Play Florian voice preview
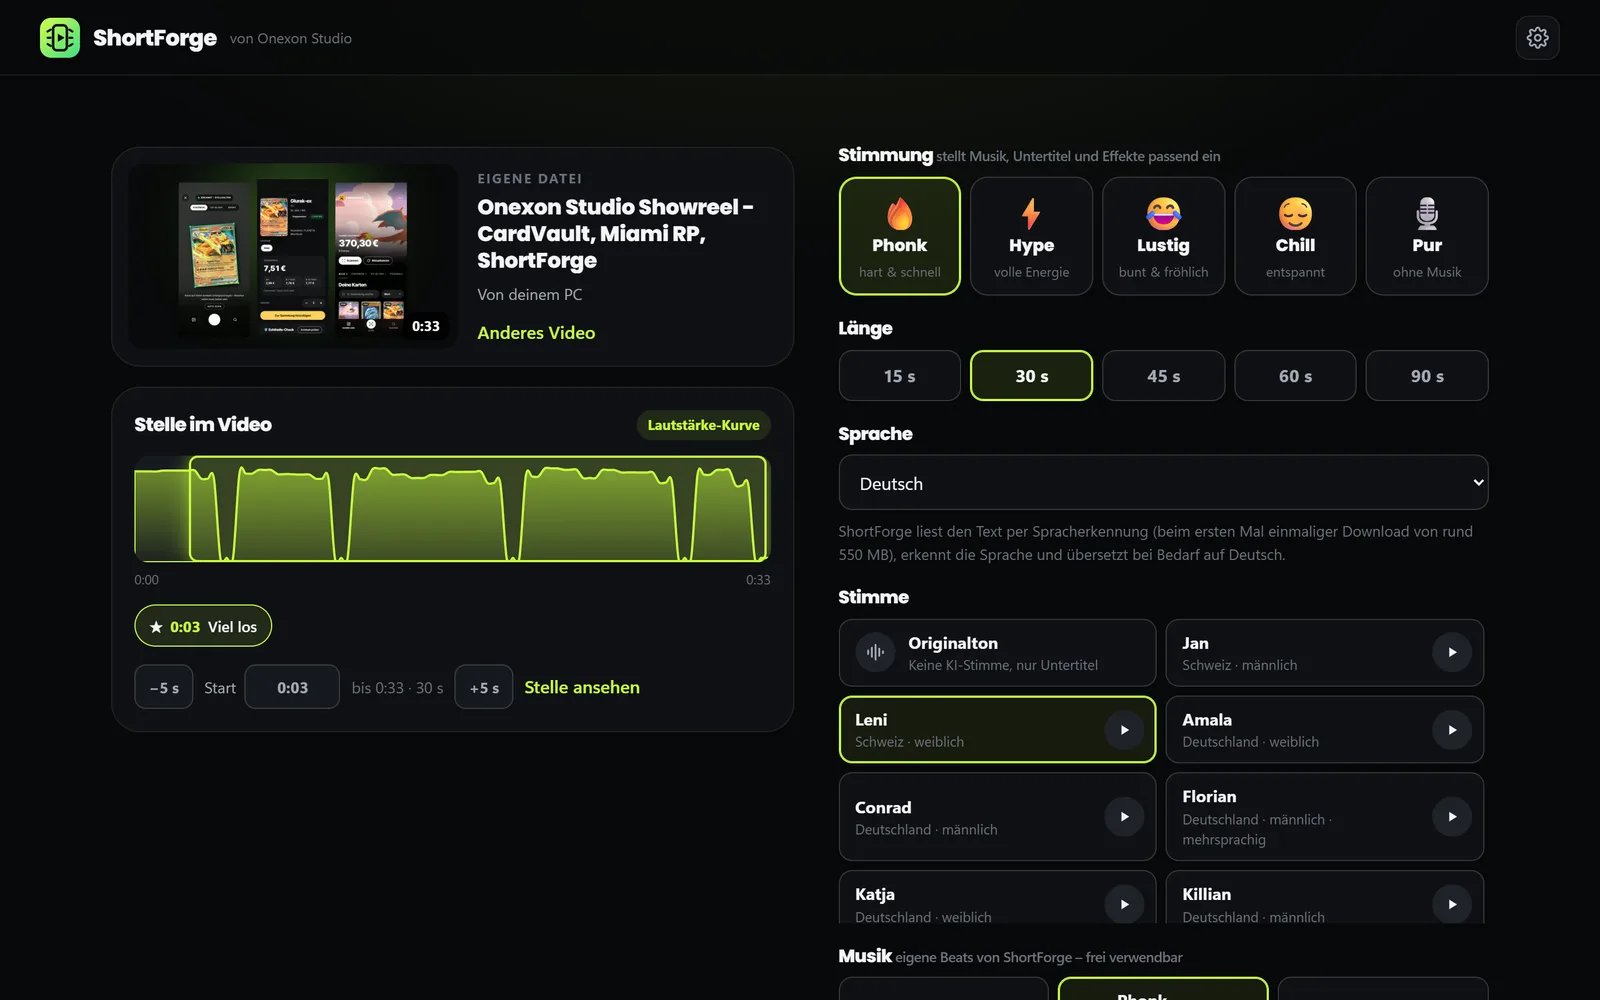Image resolution: width=1600 pixels, height=1000 pixels. (1451, 817)
